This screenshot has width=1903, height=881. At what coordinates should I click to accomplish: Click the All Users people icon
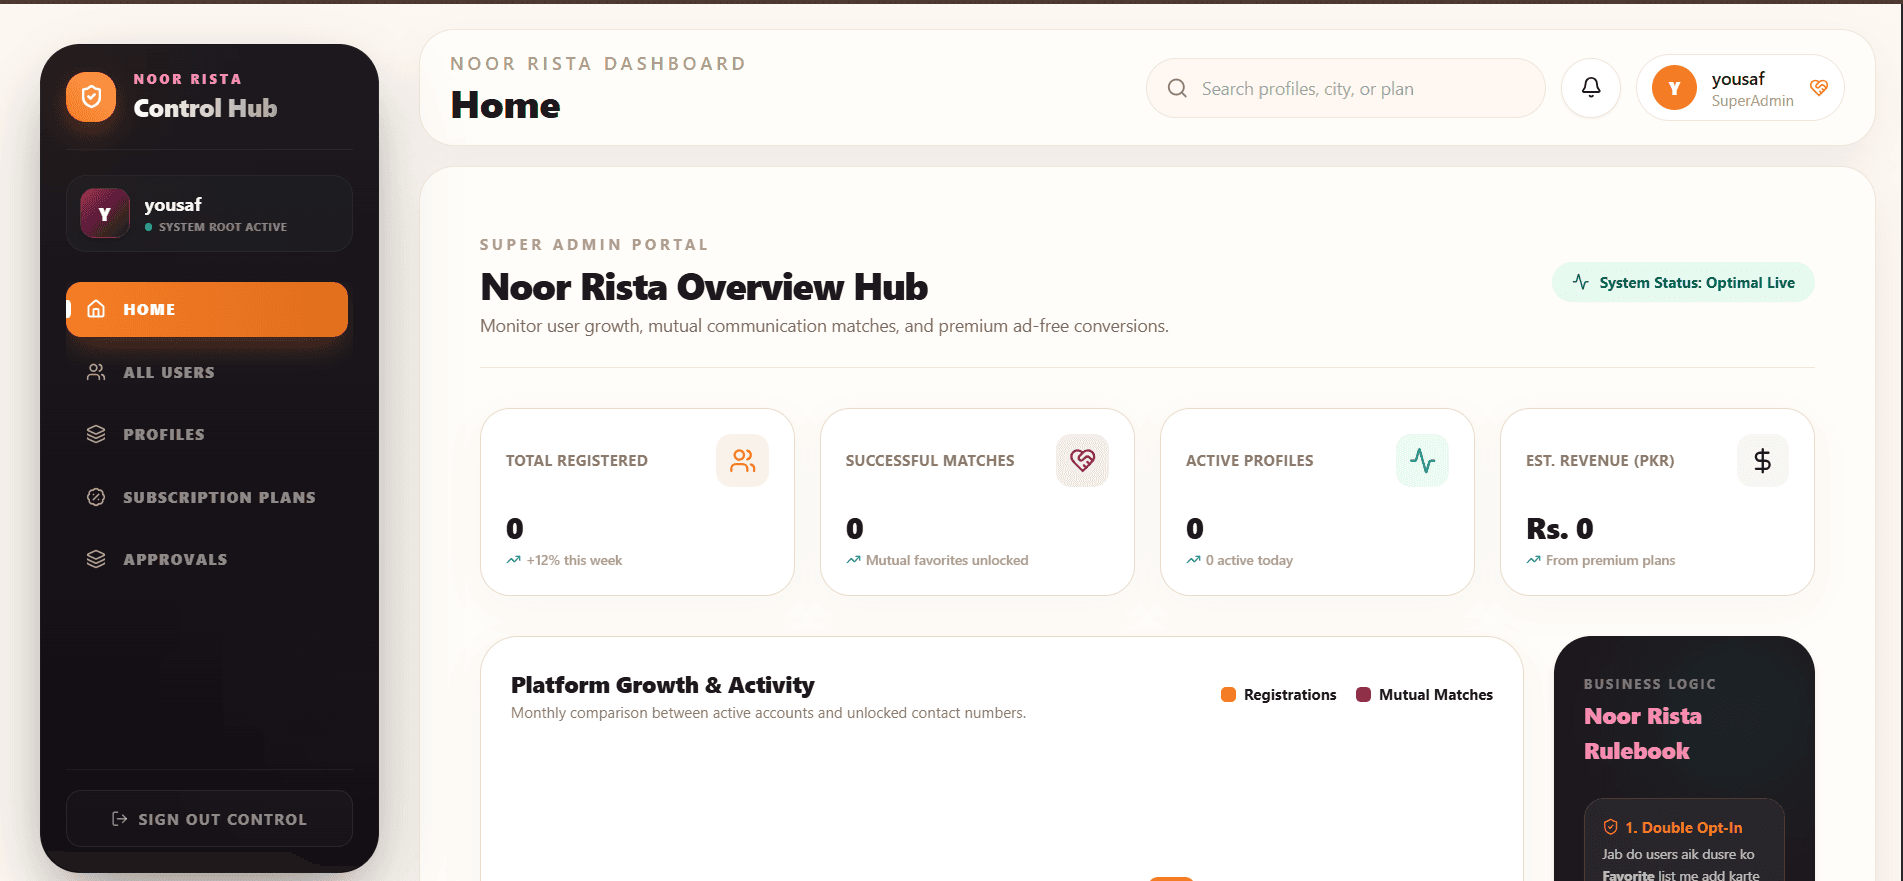coord(96,372)
